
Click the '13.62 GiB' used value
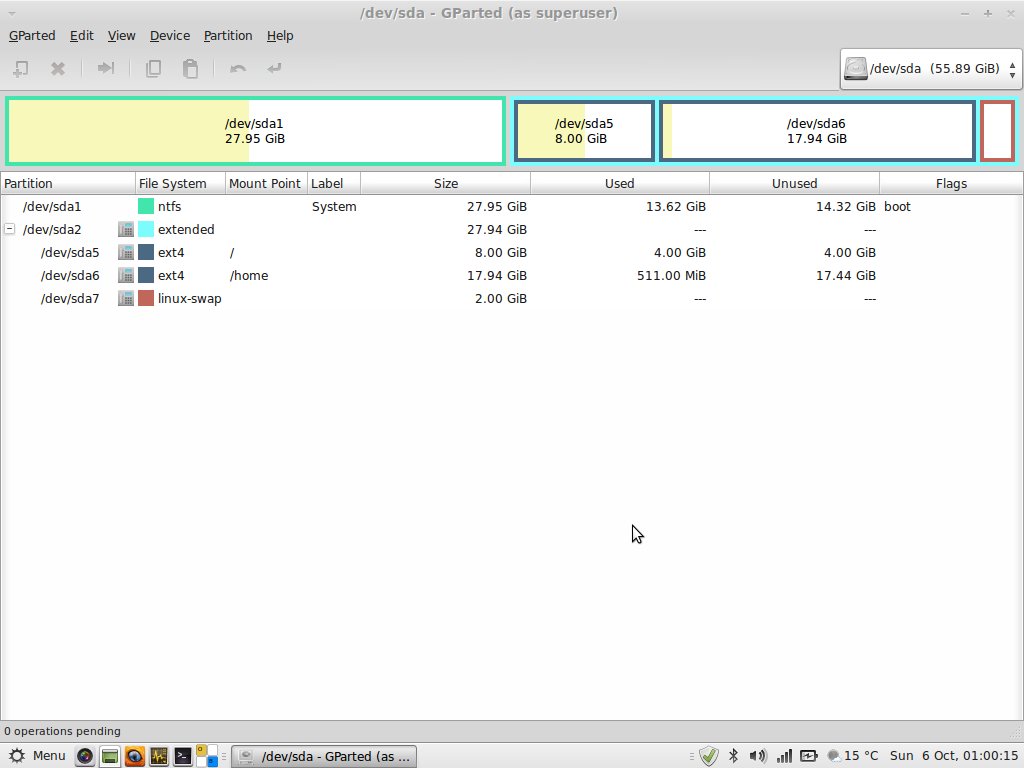[675, 206]
